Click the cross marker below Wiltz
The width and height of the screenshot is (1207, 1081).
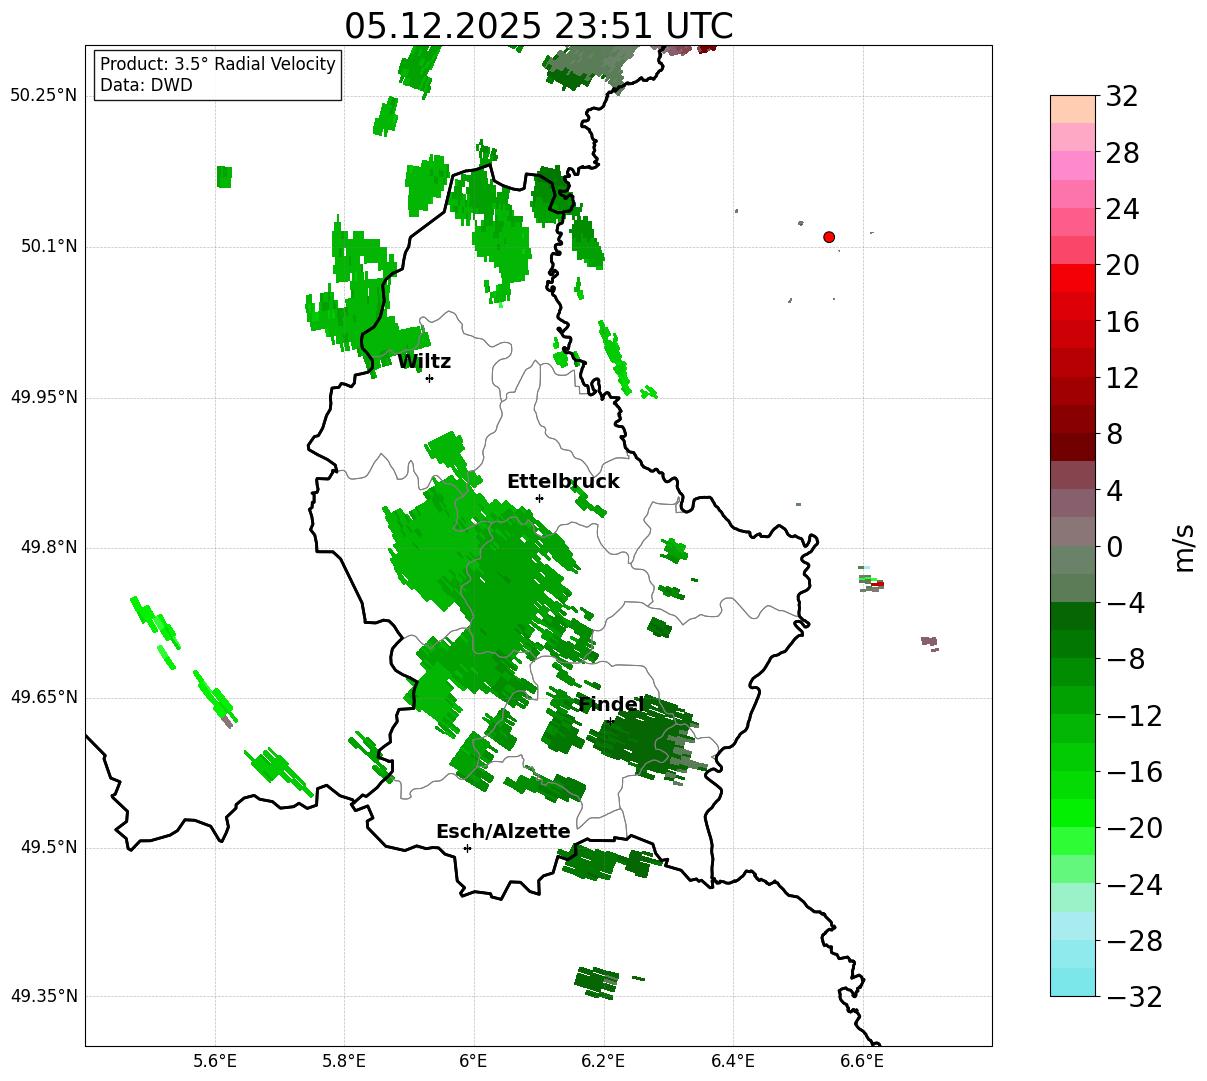tap(429, 378)
